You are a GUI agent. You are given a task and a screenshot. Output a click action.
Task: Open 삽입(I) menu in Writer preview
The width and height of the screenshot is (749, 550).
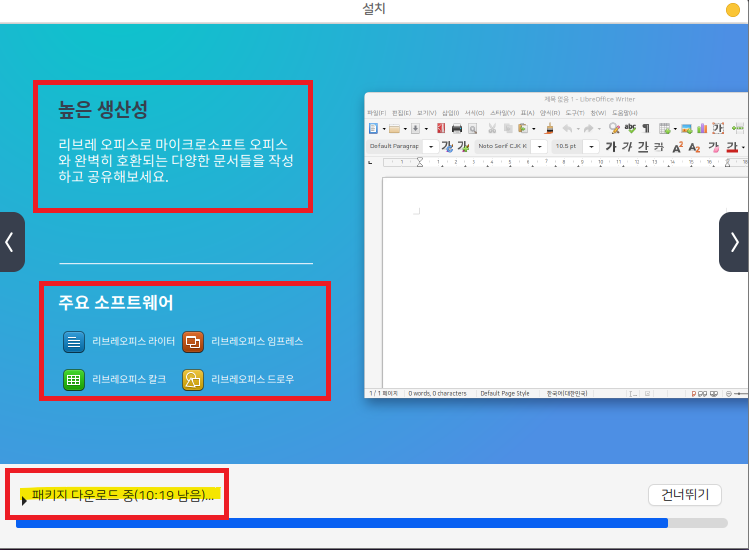point(450,113)
